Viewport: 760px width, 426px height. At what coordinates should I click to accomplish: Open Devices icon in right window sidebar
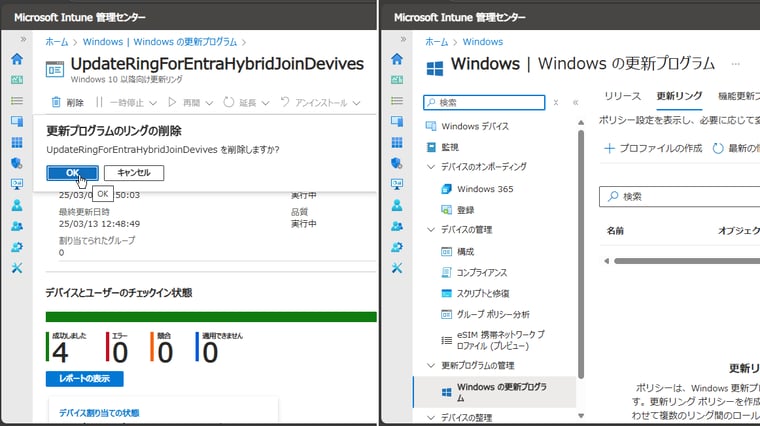(x=397, y=121)
